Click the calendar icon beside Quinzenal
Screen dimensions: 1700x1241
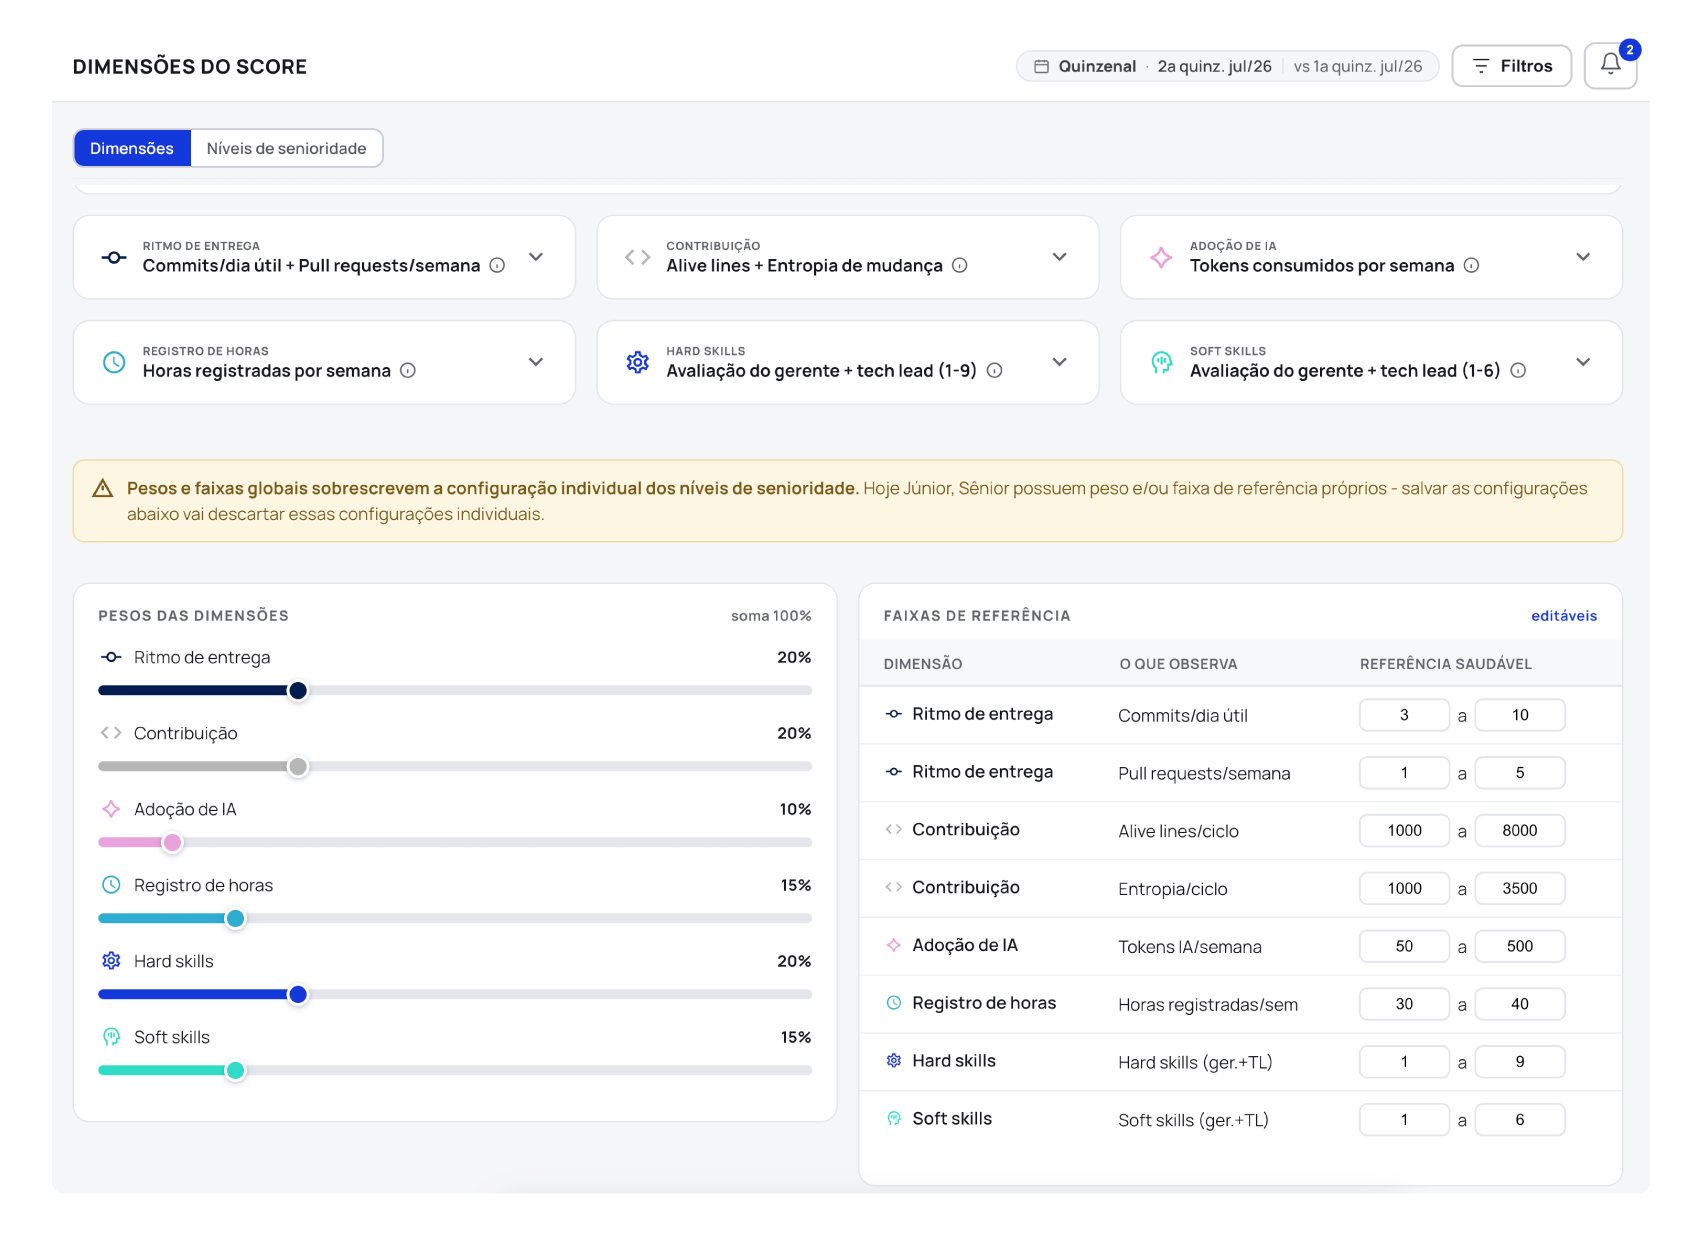(x=1041, y=66)
